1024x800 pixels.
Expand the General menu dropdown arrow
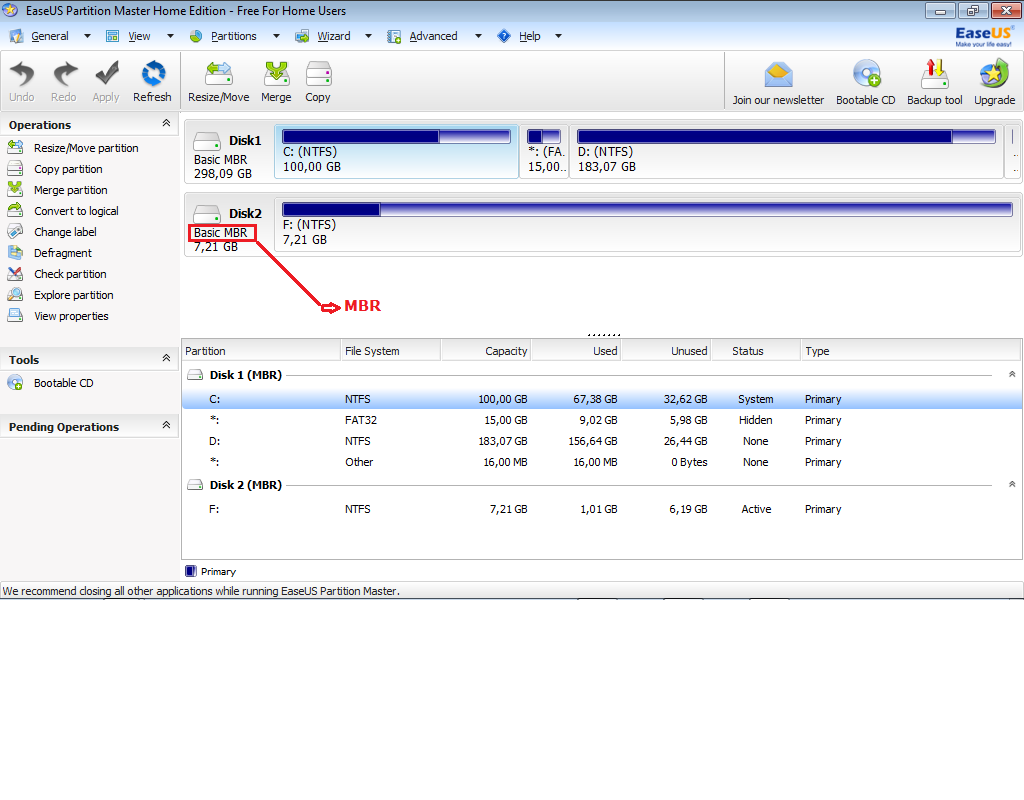(x=88, y=37)
